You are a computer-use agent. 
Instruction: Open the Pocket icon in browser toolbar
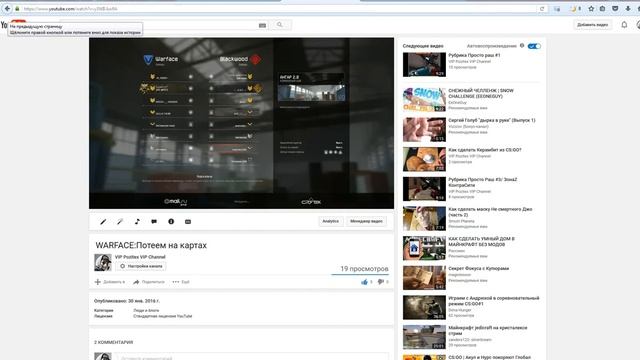click(615, 9)
